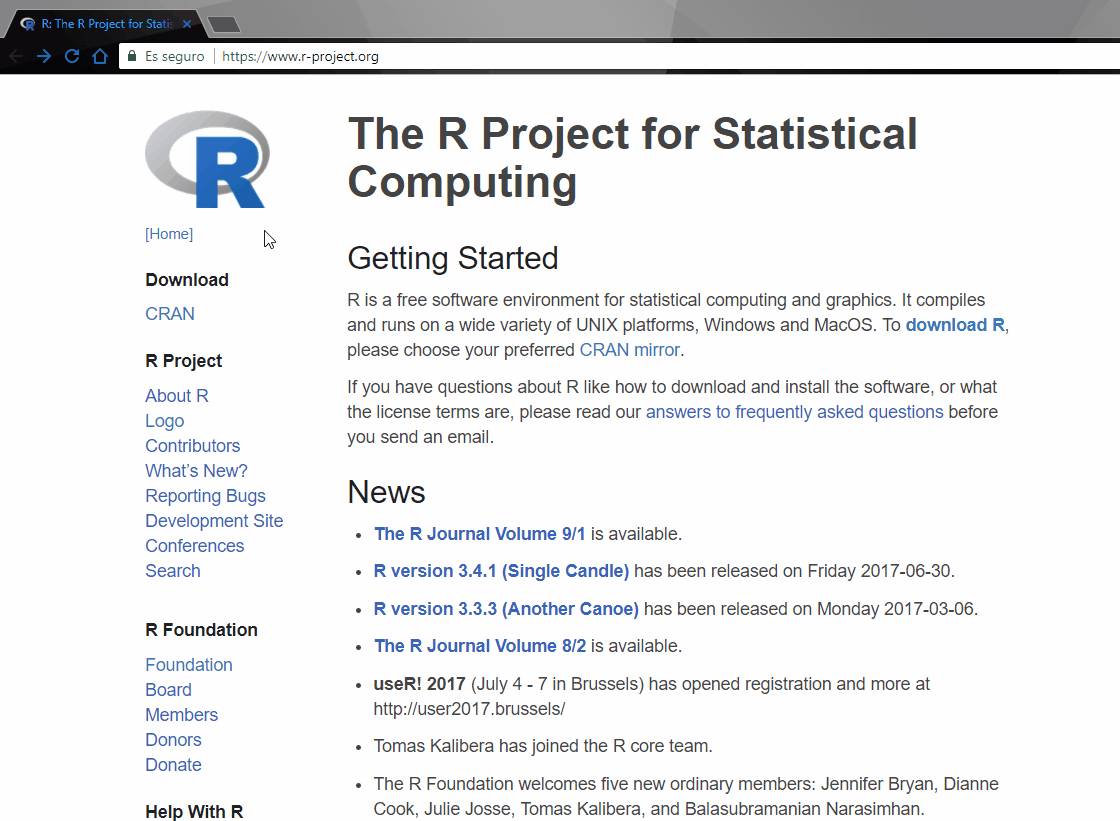The width and height of the screenshot is (1120, 821).
Task: Open the Donors link
Action: pyautogui.click(x=174, y=740)
